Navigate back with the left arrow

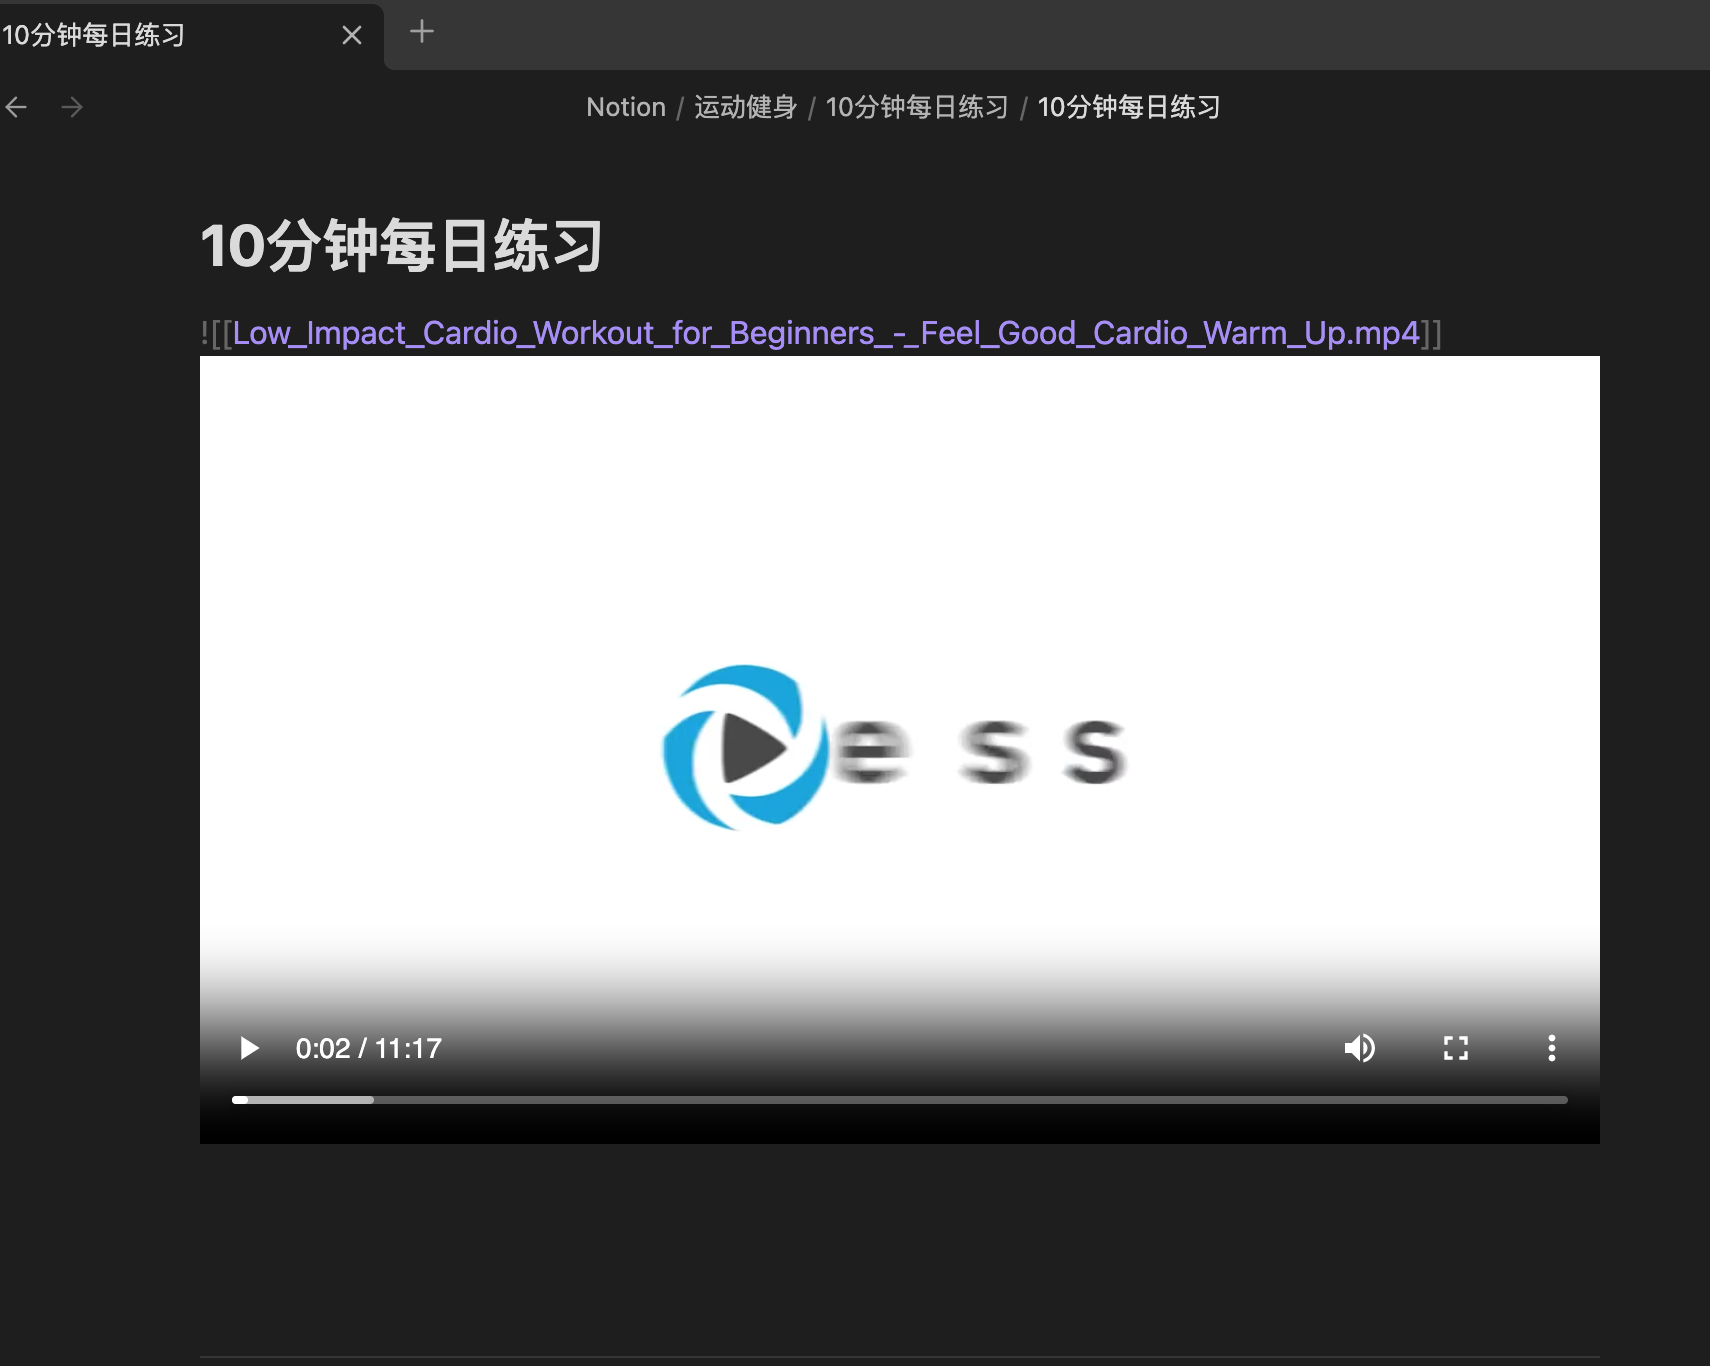point(17,107)
